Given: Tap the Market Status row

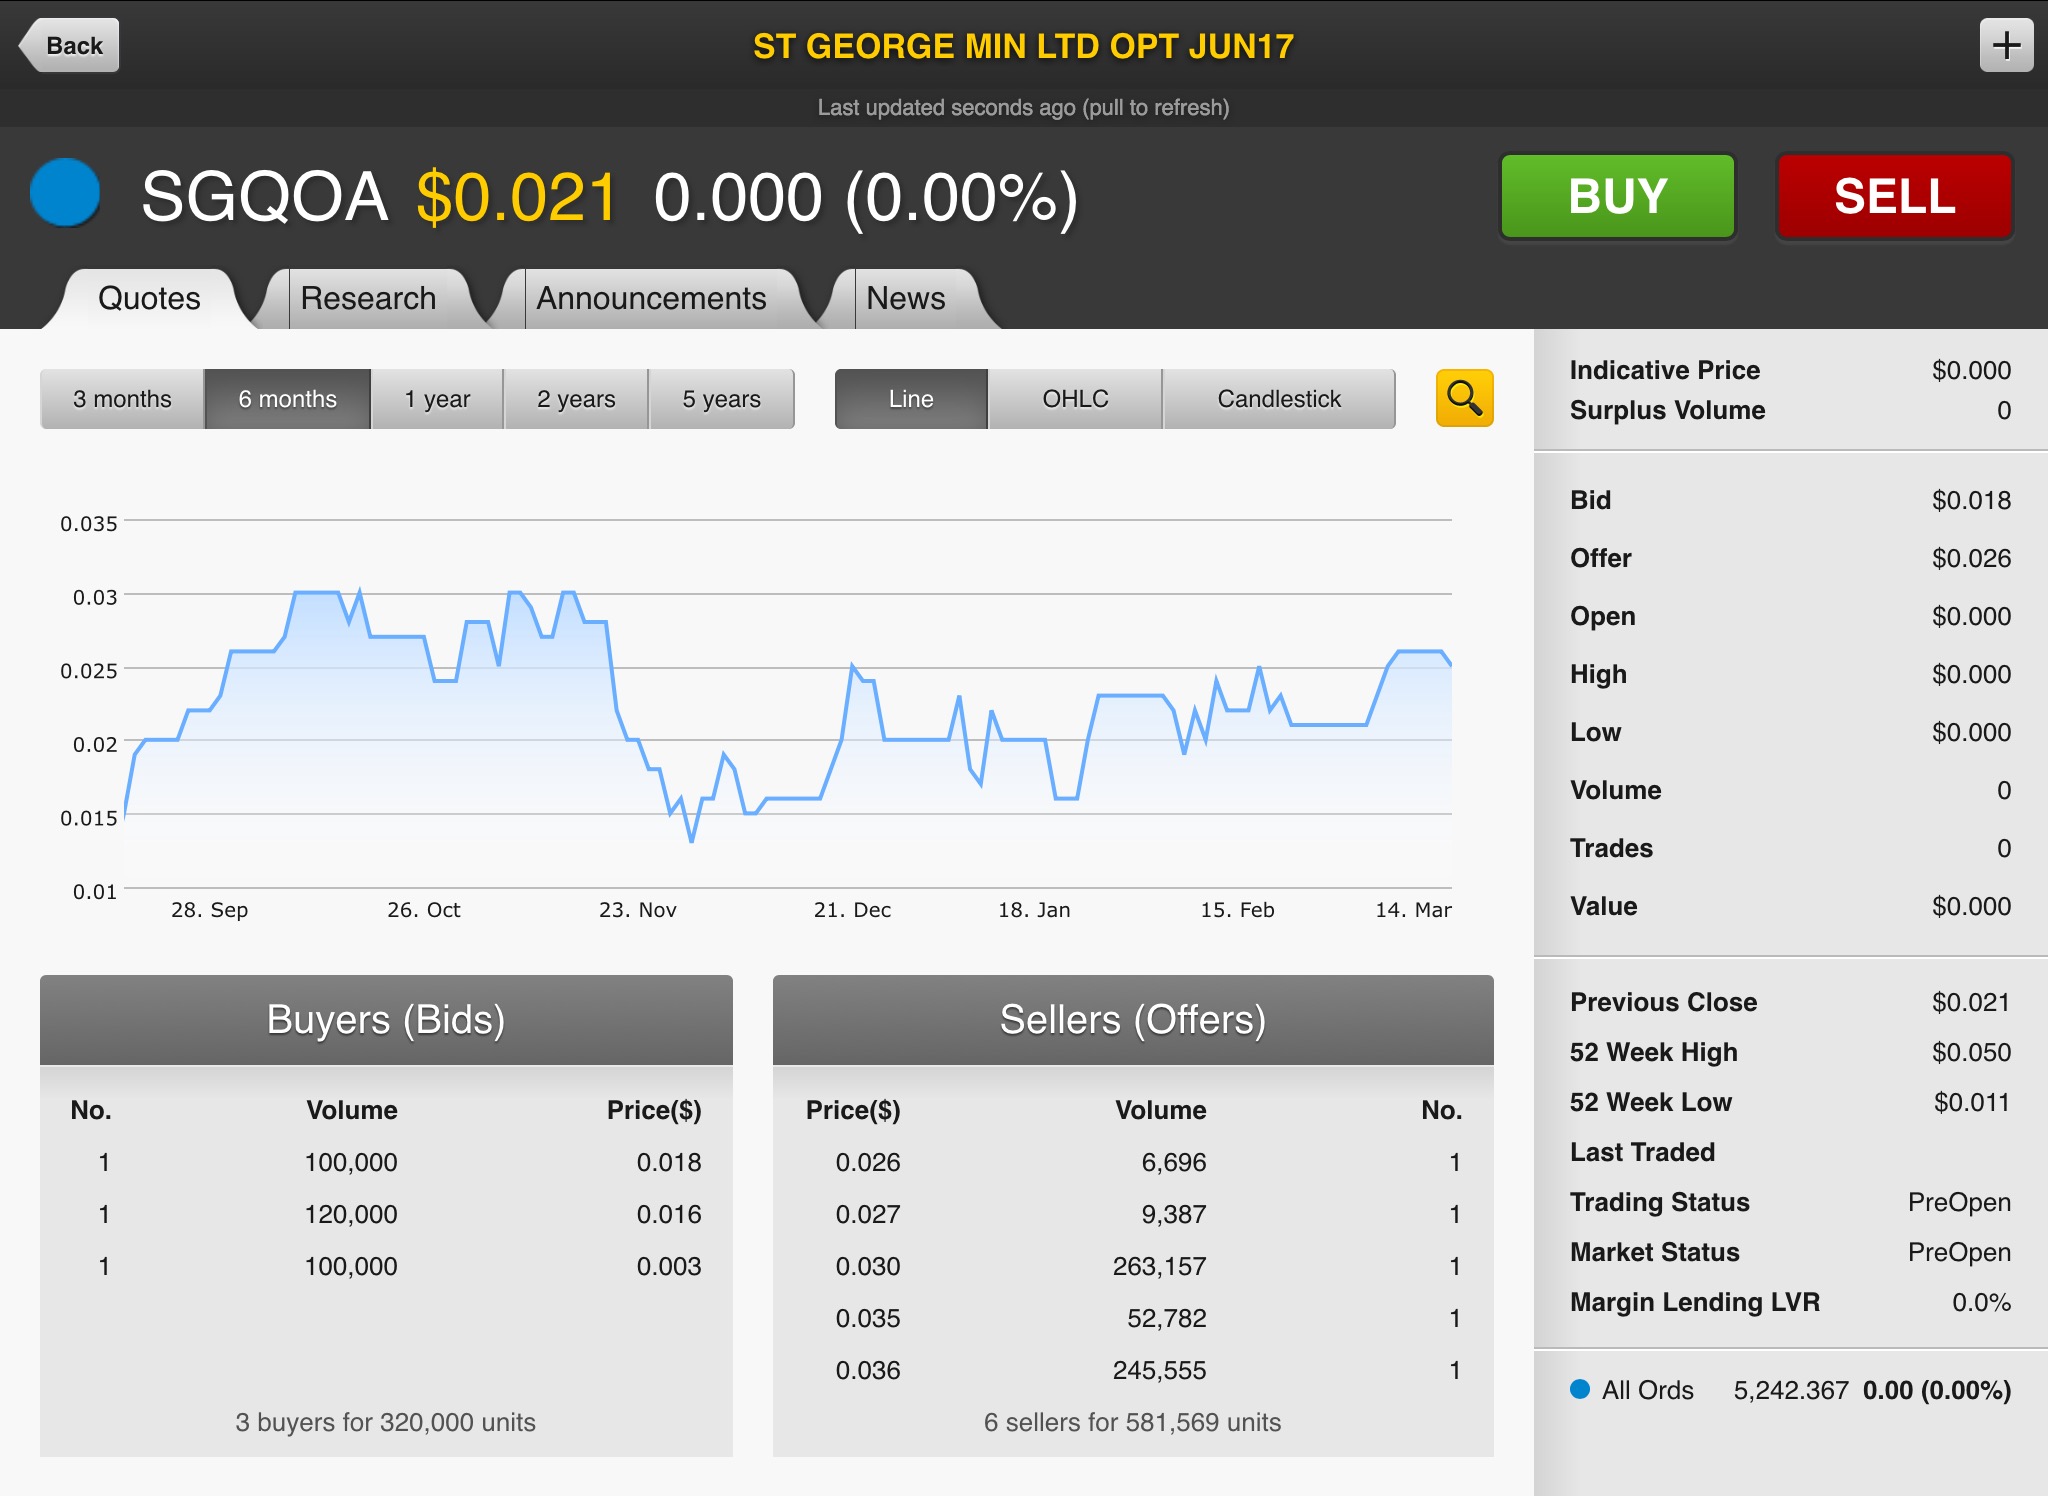Looking at the screenshot, I should coord(1790,1252).
